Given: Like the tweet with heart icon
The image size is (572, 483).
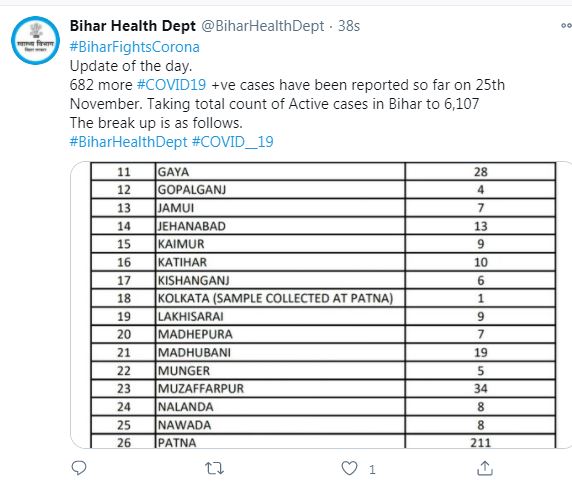Looking at the screenshot, I should pyautogui.click(x=349, y=468).
